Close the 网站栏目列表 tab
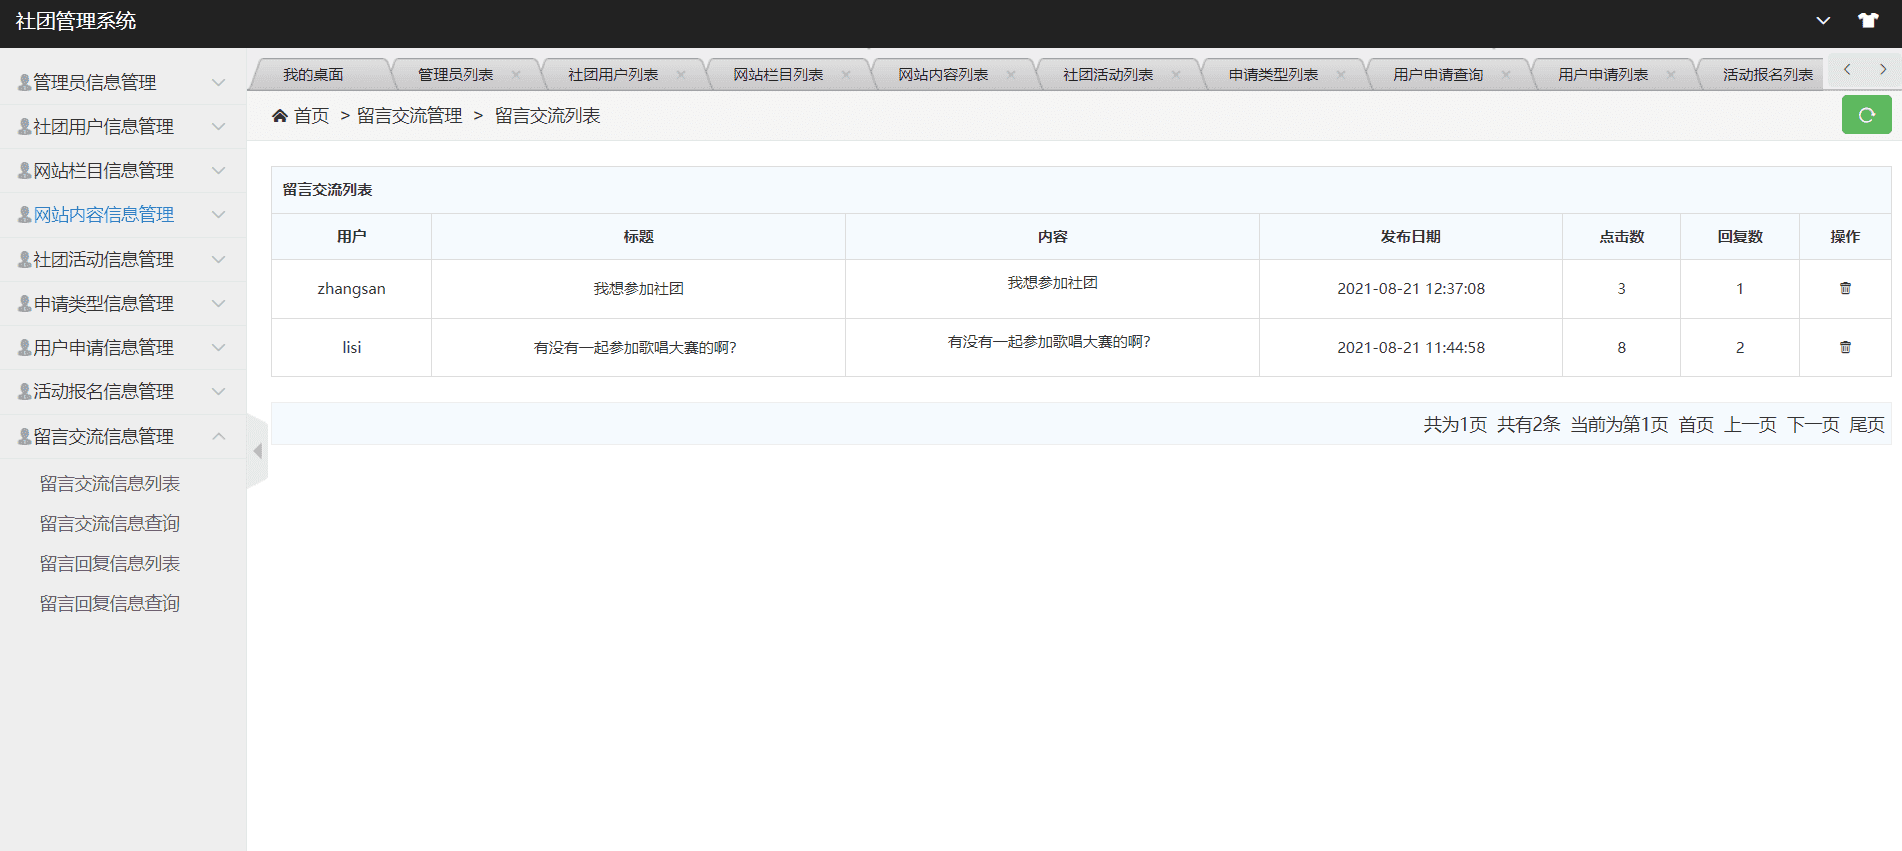This screenshot has height=851, width=1902. coord(846,75)
